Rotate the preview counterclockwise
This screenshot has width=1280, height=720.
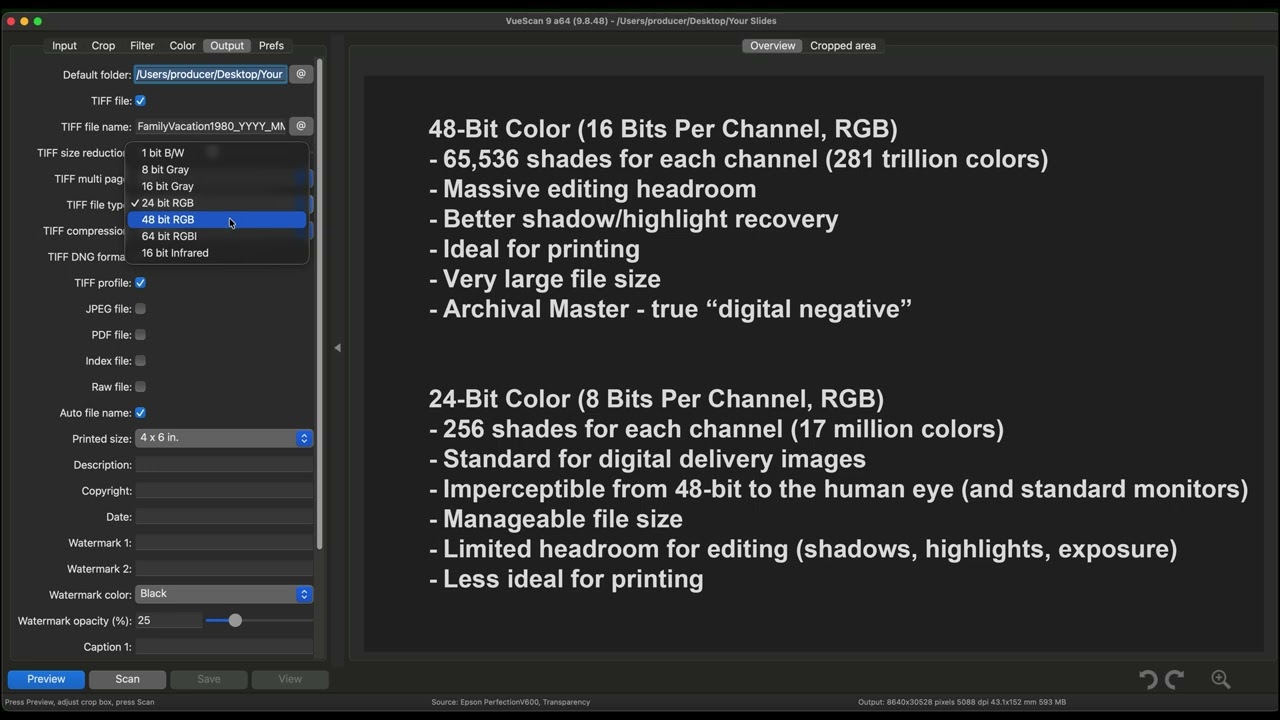(1148, 679)
